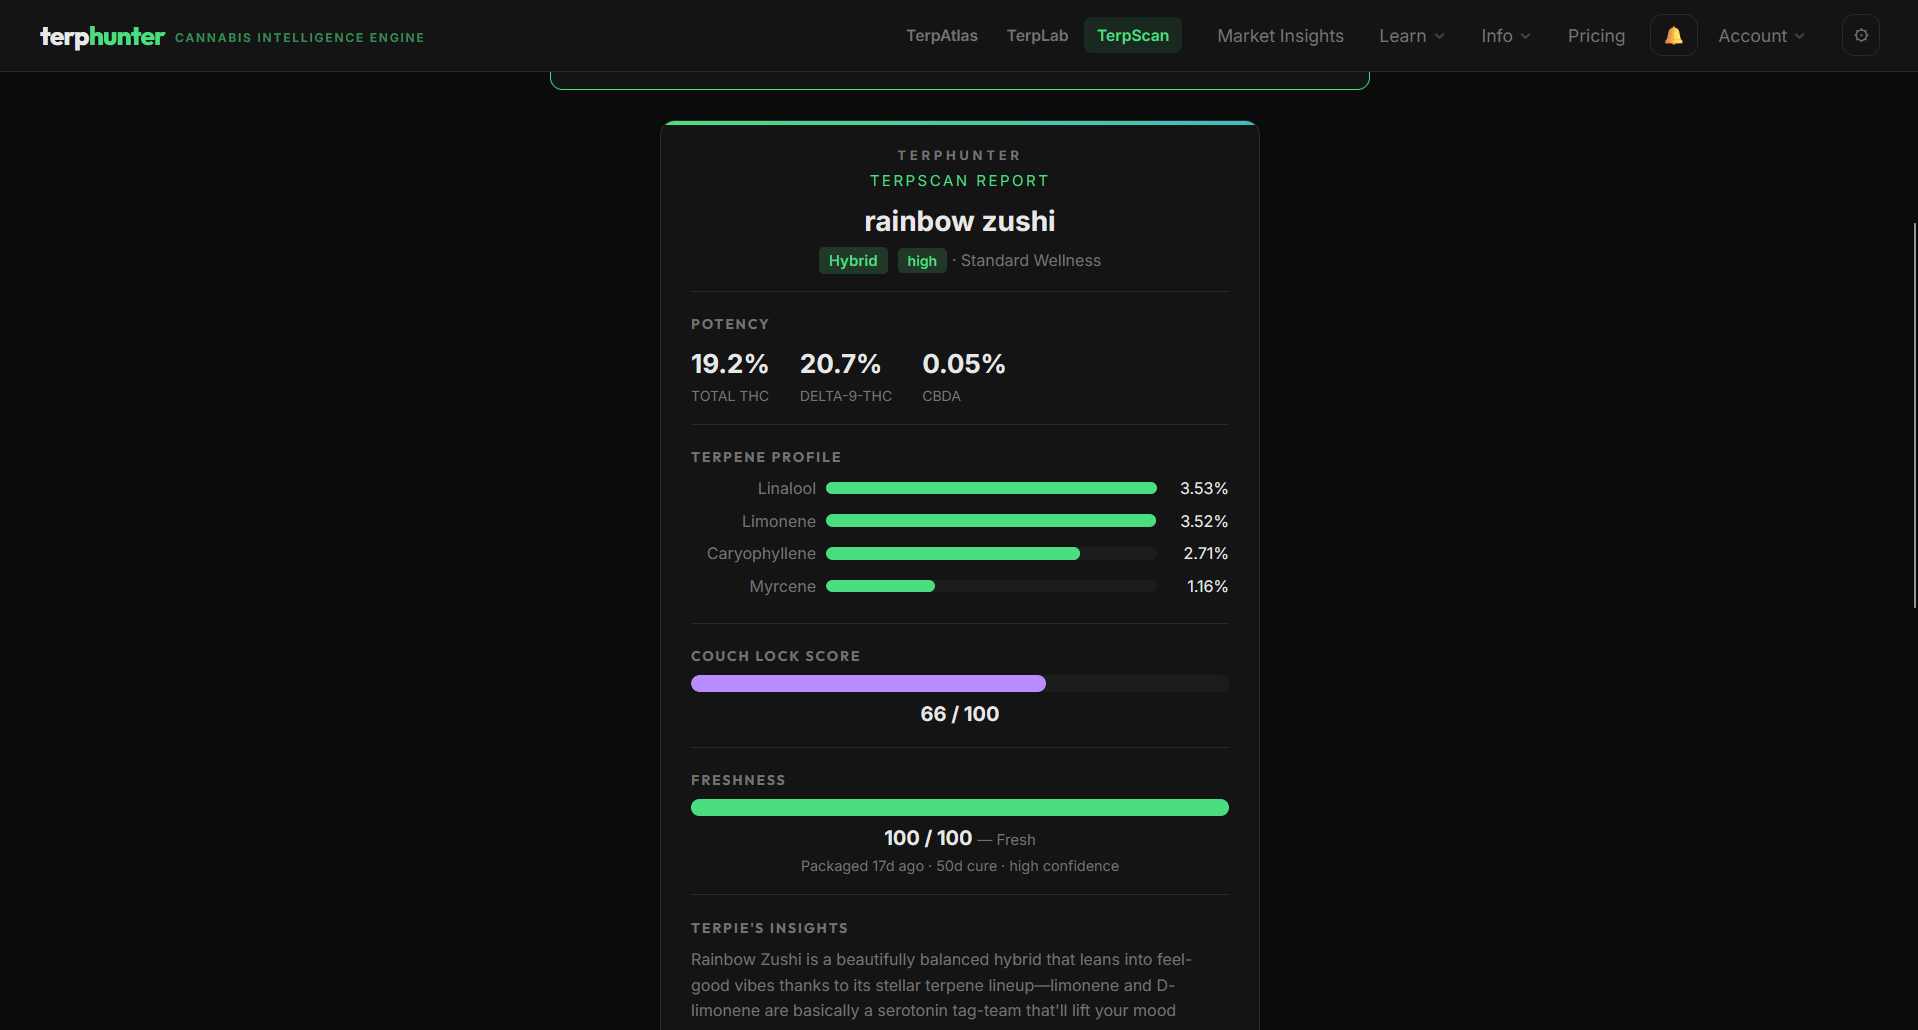Click the terphunter logo
This screenshot has width=1918, height=1030.
(102, 36)
